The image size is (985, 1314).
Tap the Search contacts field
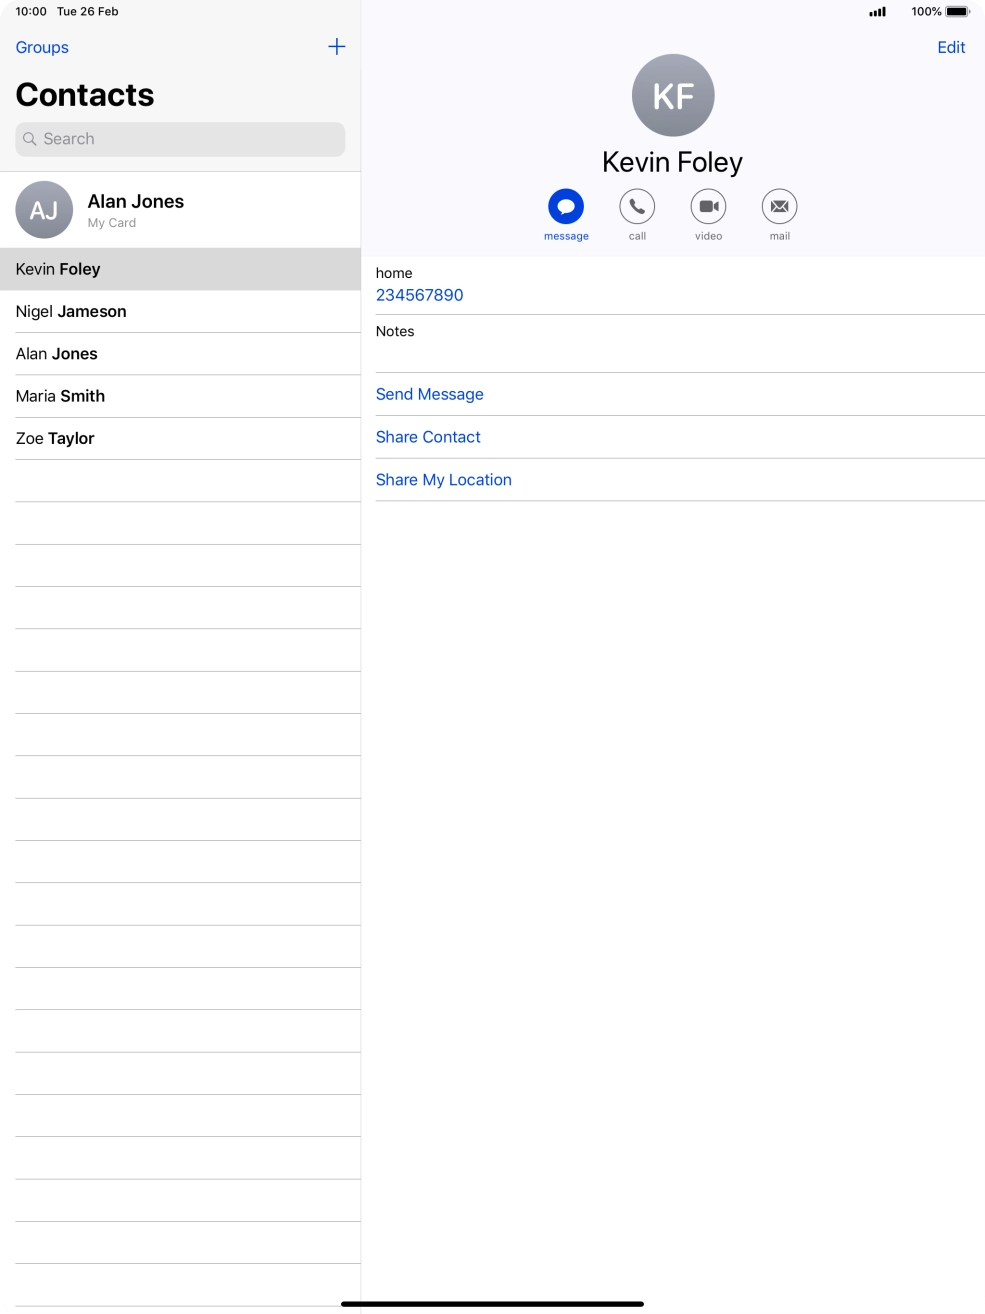[180, 139]
